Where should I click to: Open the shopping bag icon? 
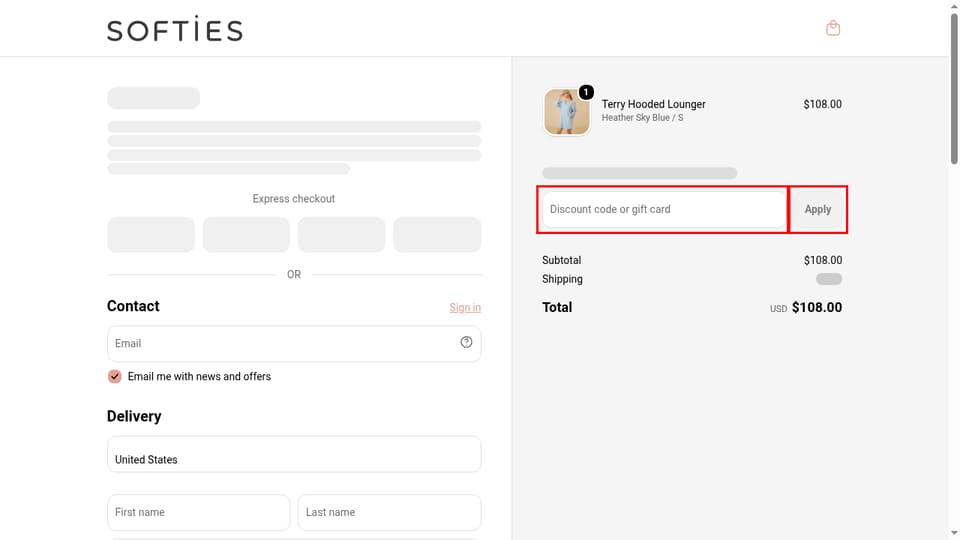(833, 28)
